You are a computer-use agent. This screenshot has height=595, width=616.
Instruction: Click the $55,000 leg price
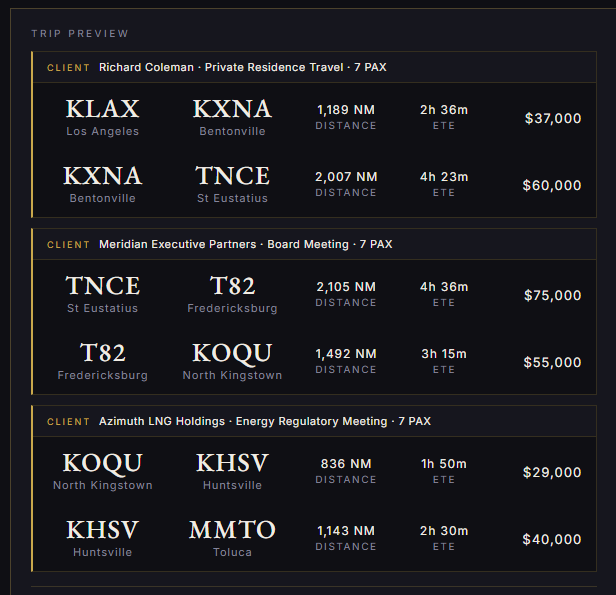coord(552,362)
